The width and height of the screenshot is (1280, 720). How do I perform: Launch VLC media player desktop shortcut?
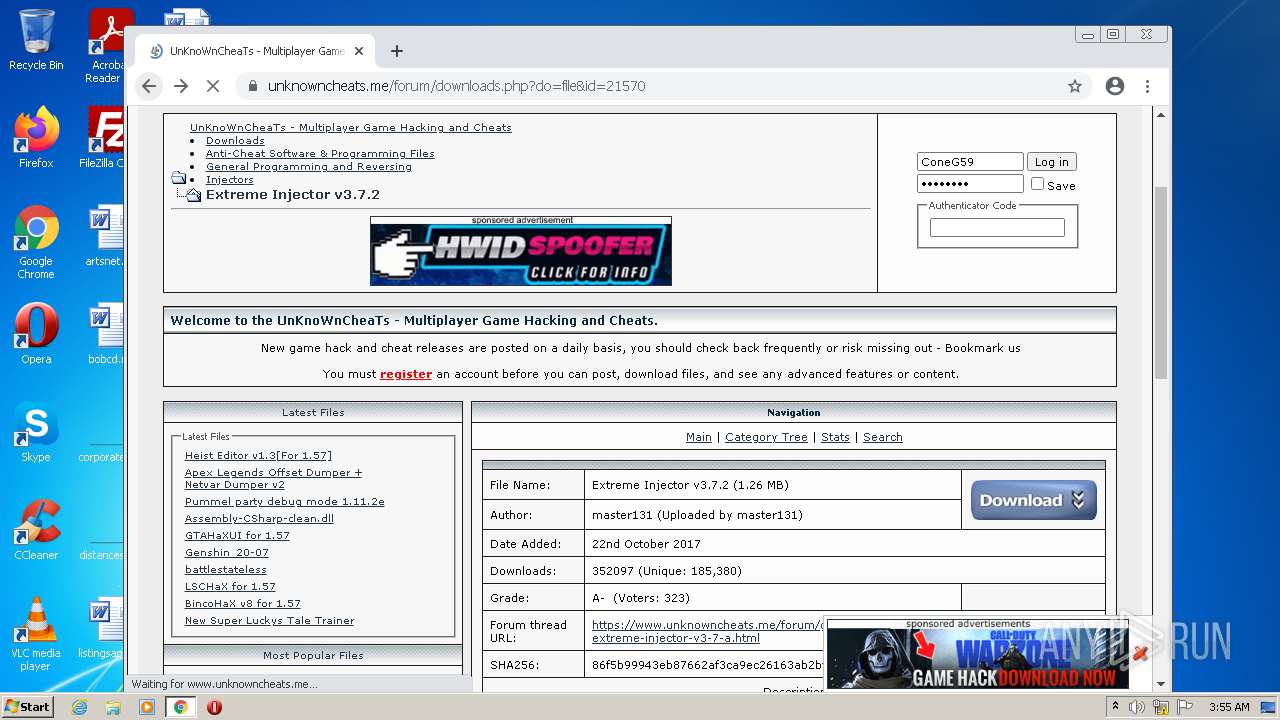[x=36, y=634]
